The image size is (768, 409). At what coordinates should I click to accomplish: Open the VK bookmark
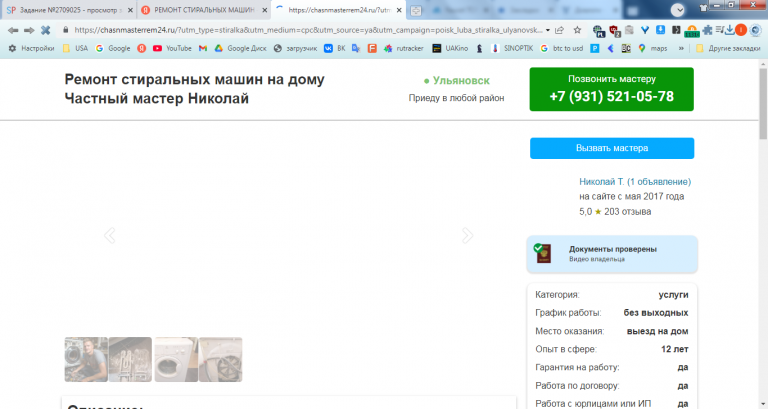point(335,48)
